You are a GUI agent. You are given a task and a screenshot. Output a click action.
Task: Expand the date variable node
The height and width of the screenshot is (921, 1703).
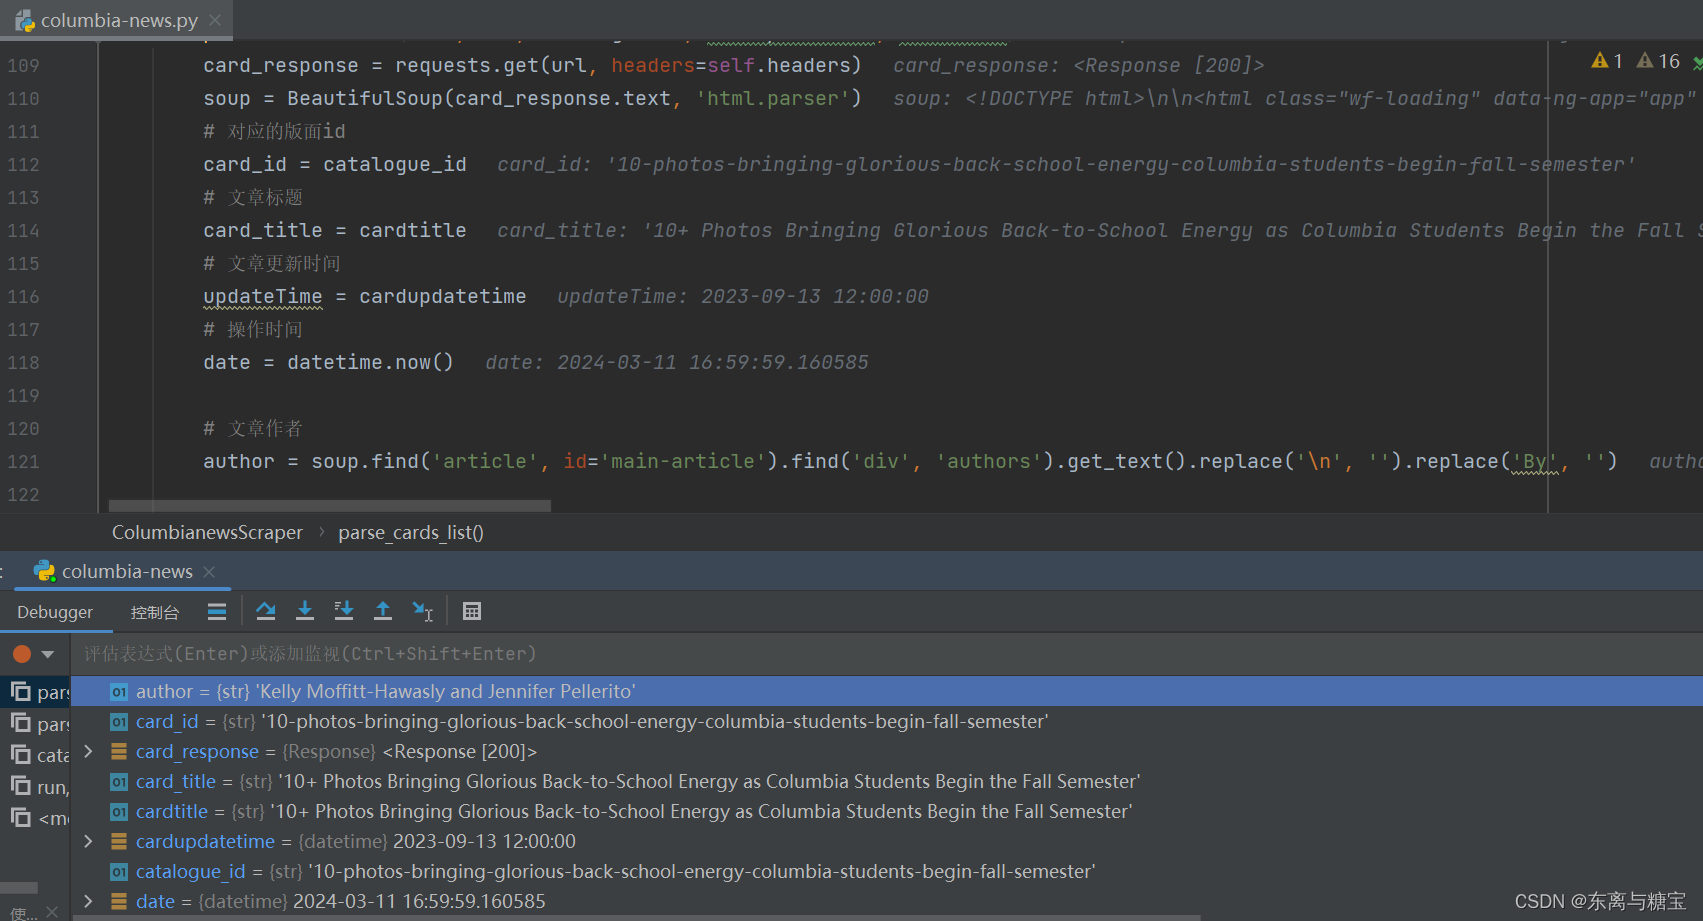[x=89, y=901]
